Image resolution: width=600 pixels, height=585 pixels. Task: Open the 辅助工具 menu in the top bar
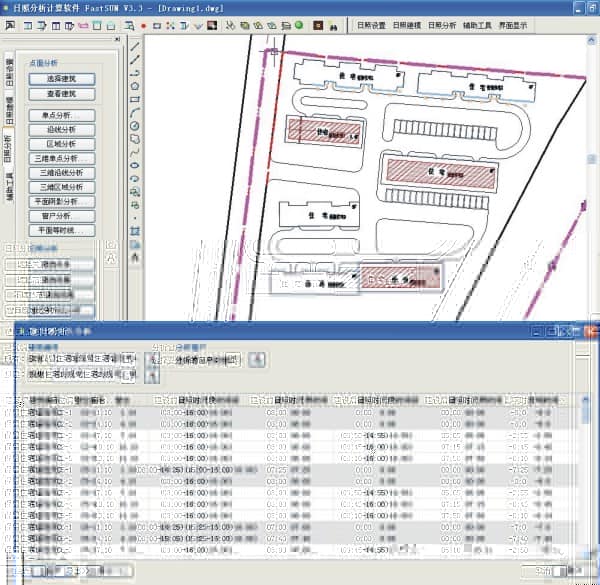(x=477, y=25)
